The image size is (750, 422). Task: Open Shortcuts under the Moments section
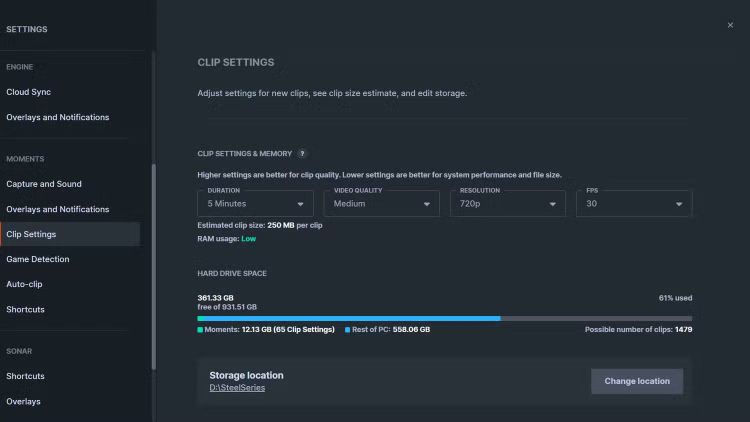(26, 309)
